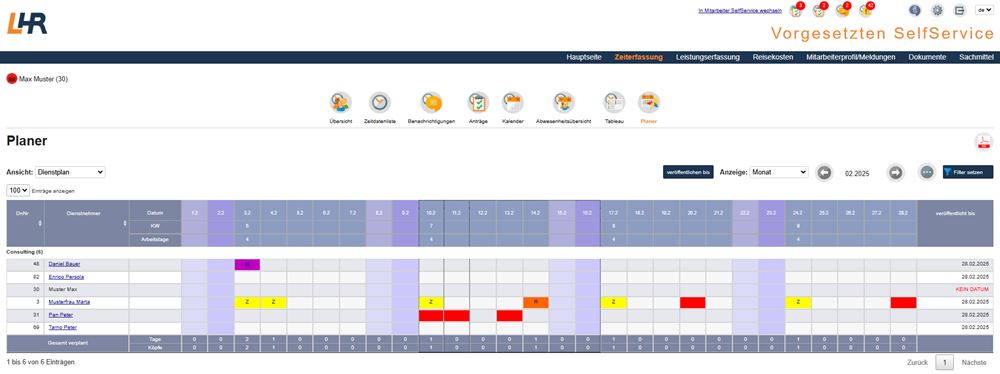
Task: Click page 1 pagination button
Action: (x=945, y=363)
